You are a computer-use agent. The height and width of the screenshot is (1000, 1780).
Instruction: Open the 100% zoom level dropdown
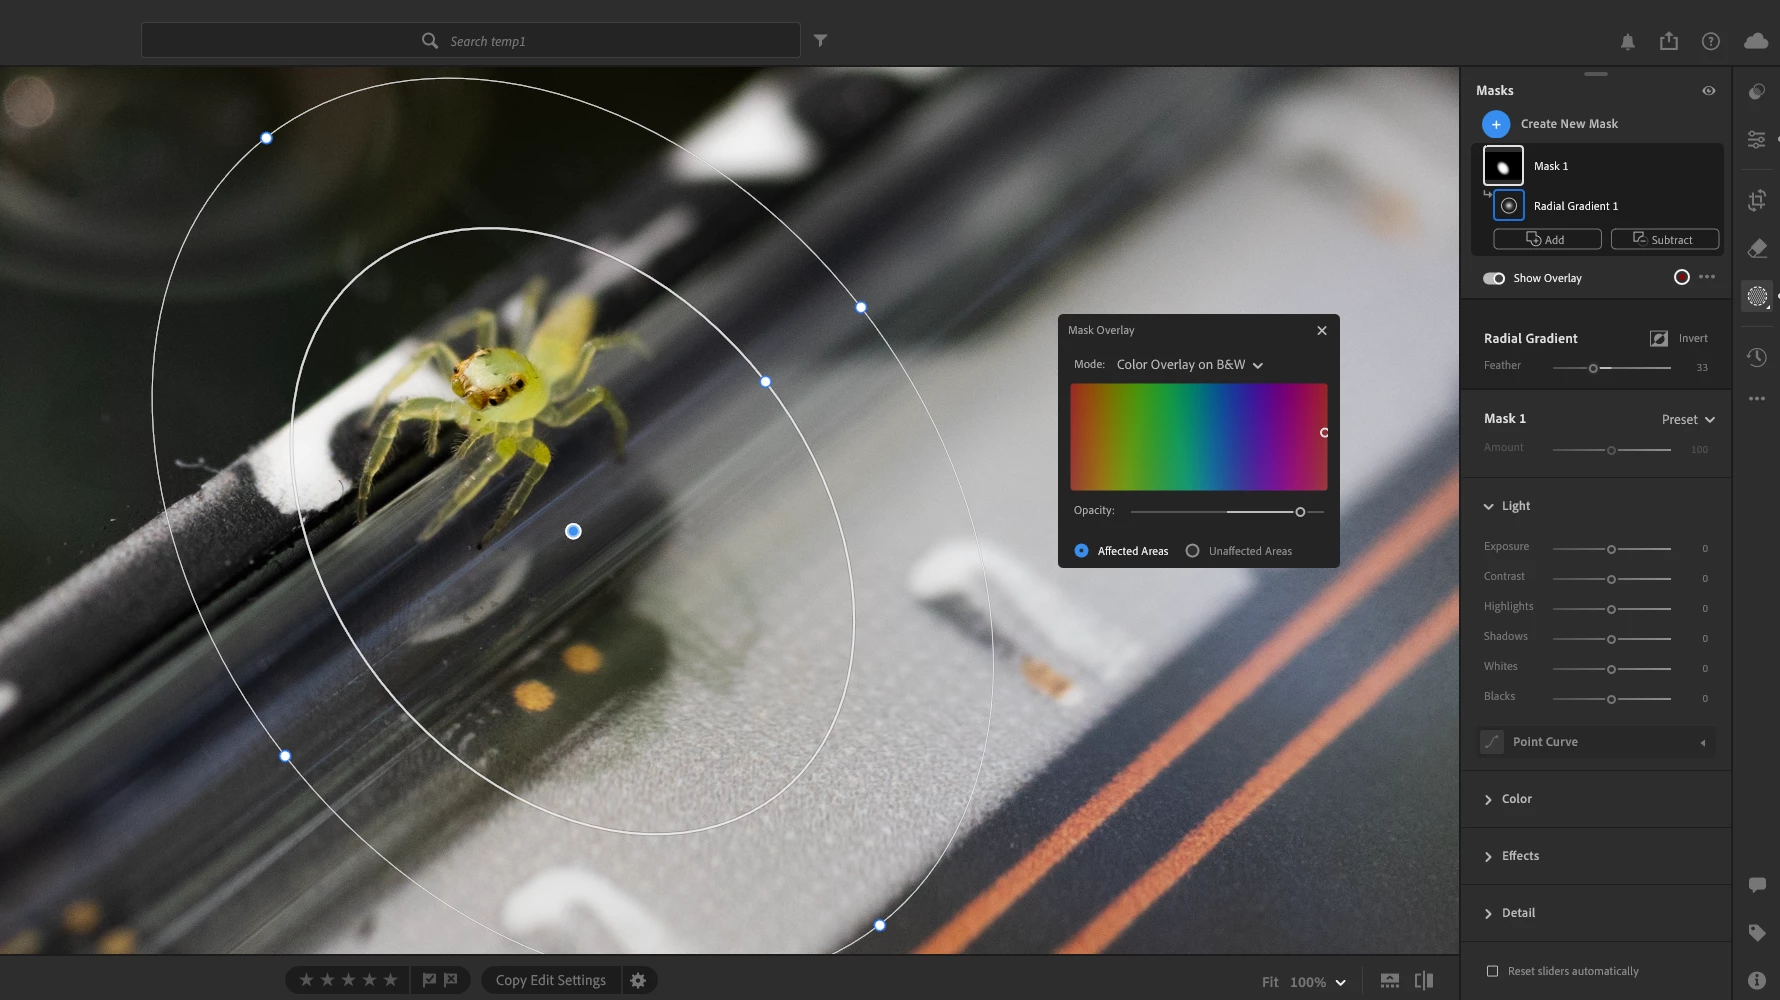[1317, 982]
